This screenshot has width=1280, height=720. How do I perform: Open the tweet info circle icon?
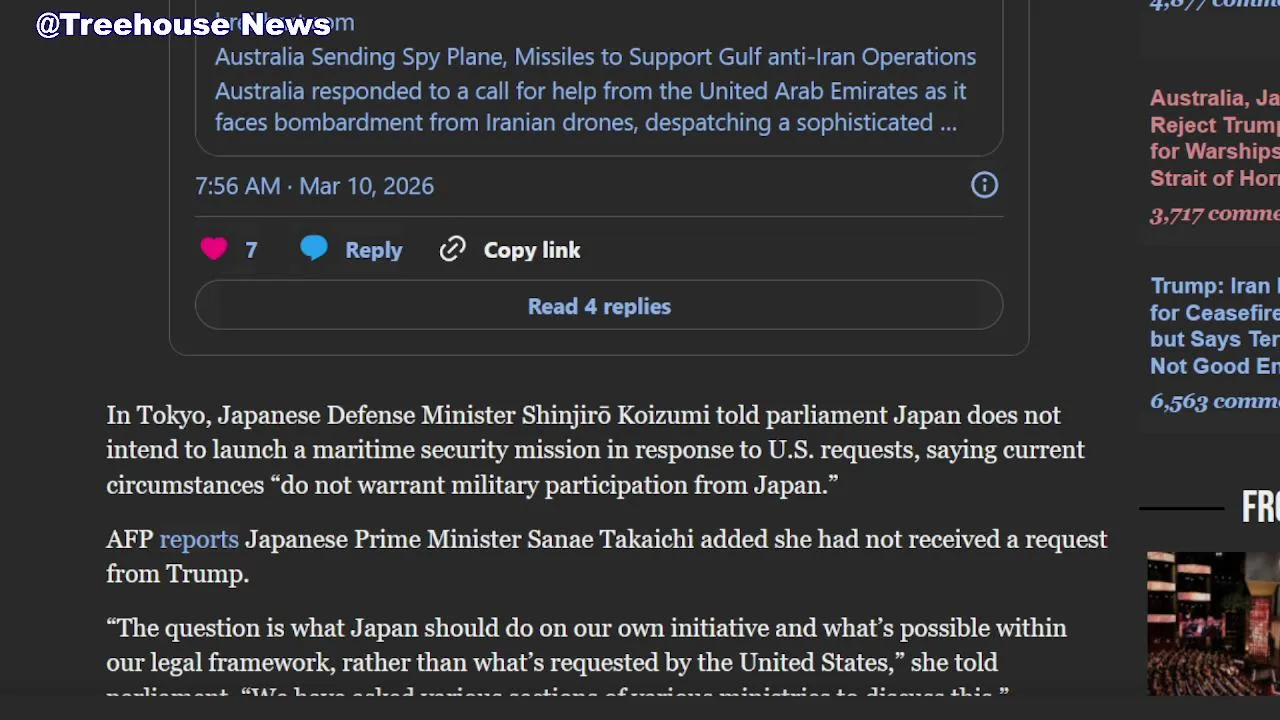pyautogui.click(x=985, y=185)
